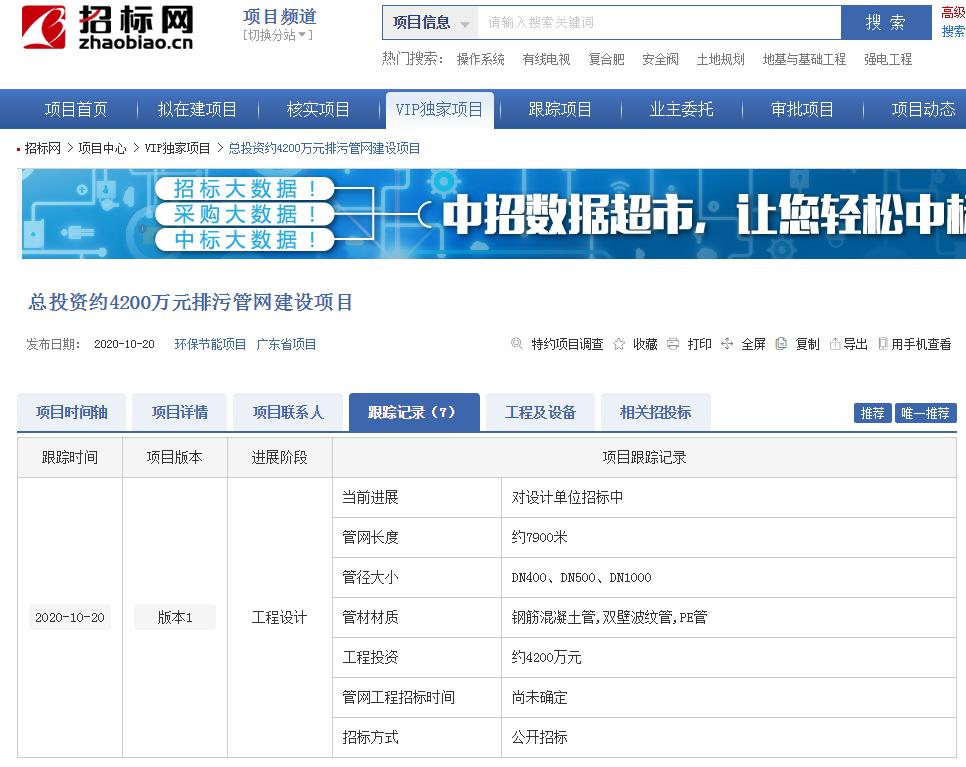Search hot keyword 操作系统
The width and height of the screenshot is (966, 767).
(481, 59)
